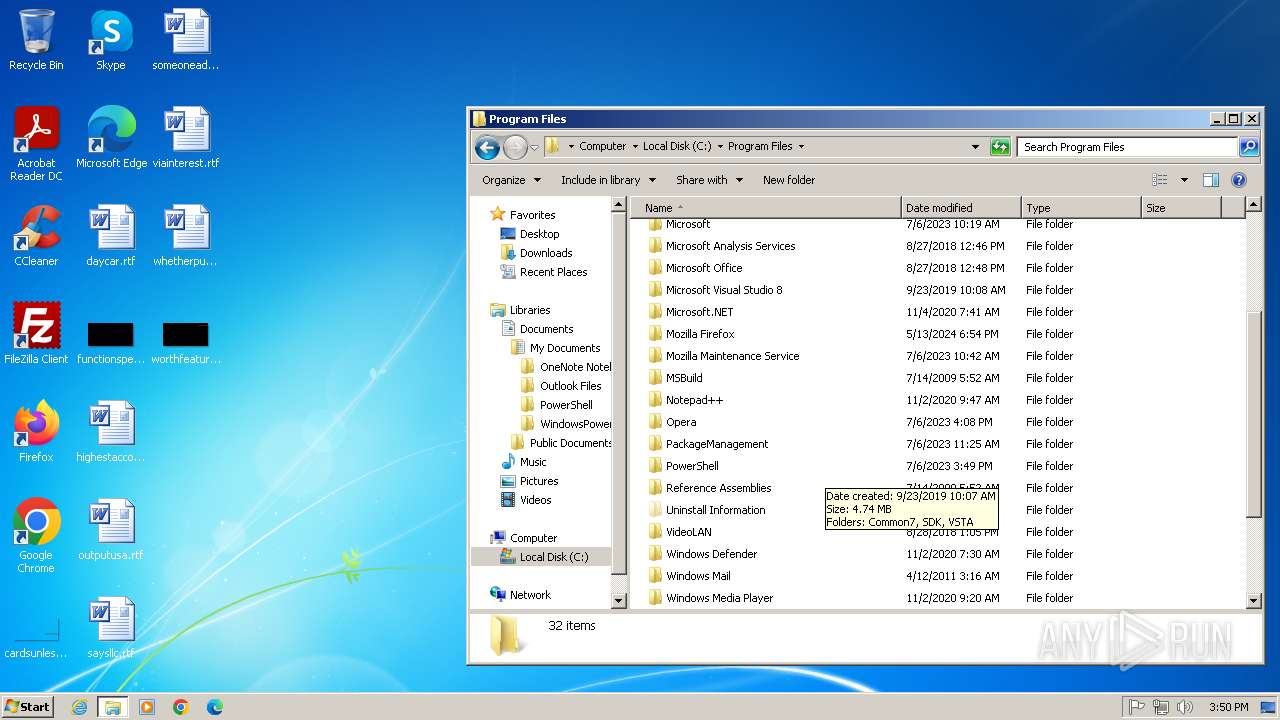Sort by the Date modified column header
The image size is (1280, 720).
(961, 208)
